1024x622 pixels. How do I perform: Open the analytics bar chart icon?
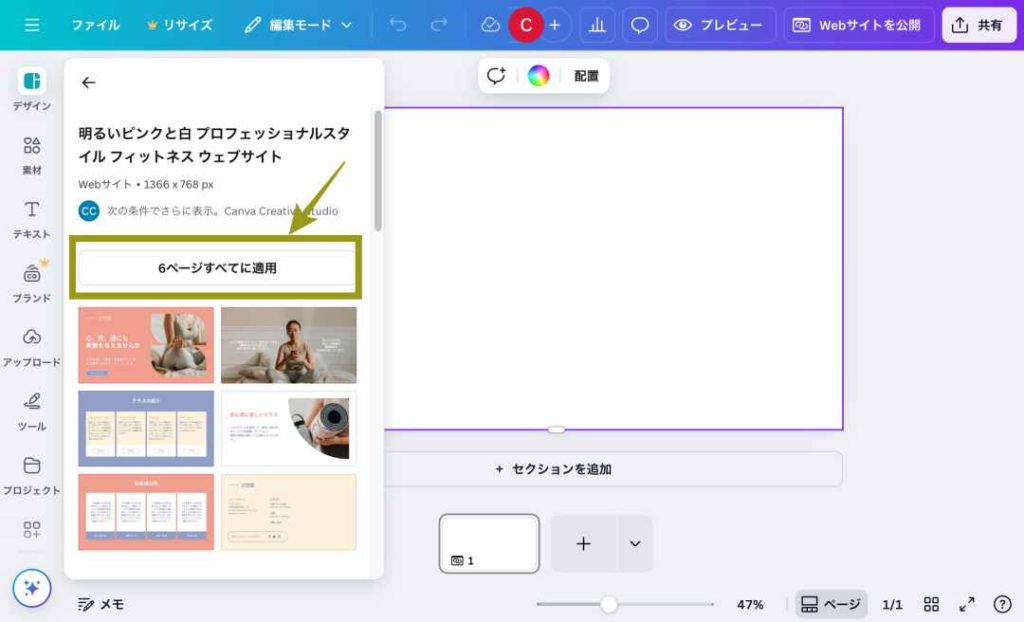click(597, 25)
